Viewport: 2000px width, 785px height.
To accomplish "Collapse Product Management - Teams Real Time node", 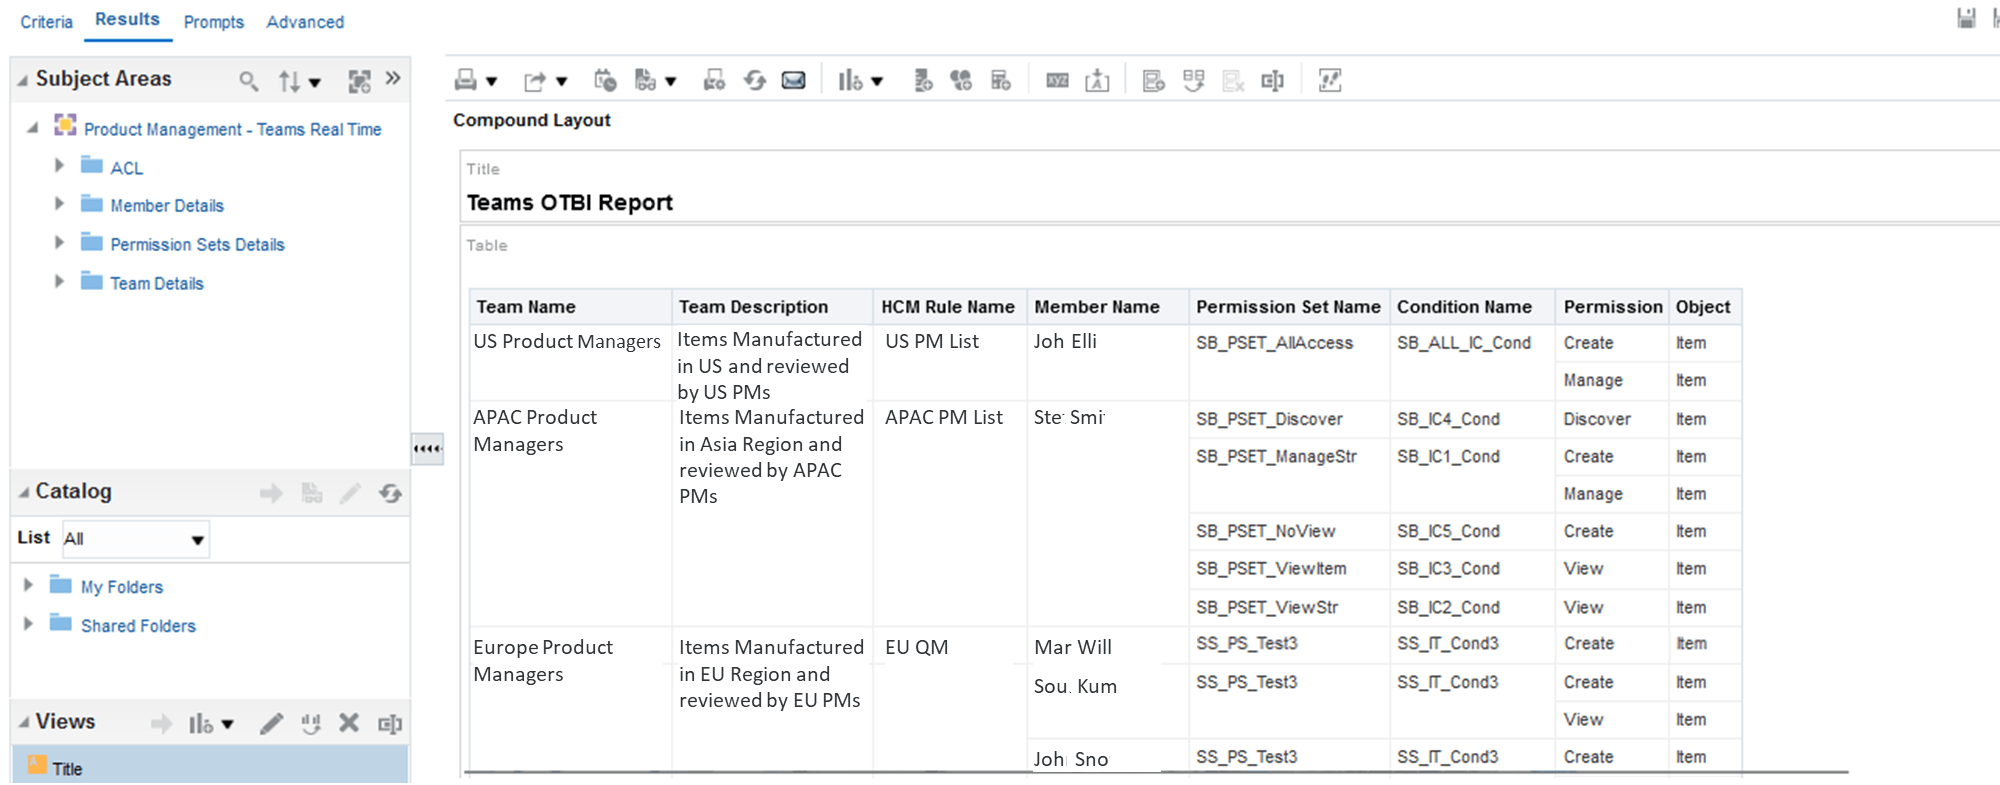I will pos(33,127).
